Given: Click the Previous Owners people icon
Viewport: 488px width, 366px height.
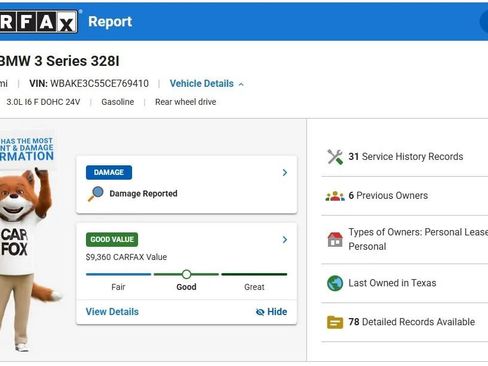Looking at the screenshot, I should (335, 196).
